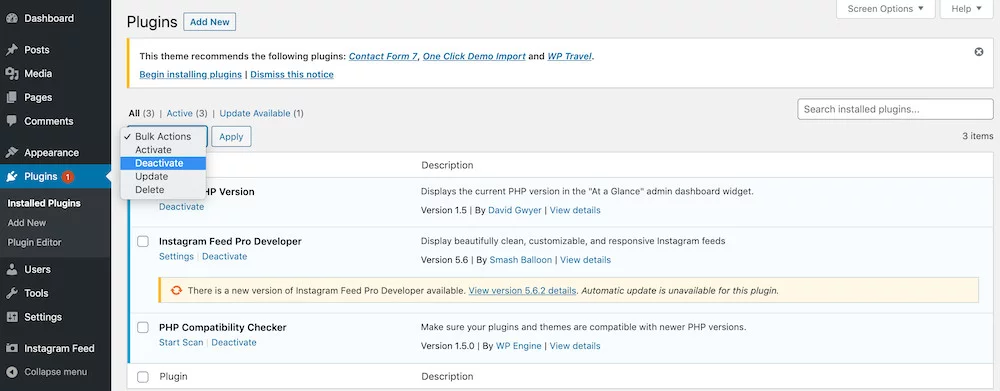The height and width of the screenshot is (391, 1000).
Task: Click Start Scan under PHP Compatibility Checker
Action: tap(181, 343)
